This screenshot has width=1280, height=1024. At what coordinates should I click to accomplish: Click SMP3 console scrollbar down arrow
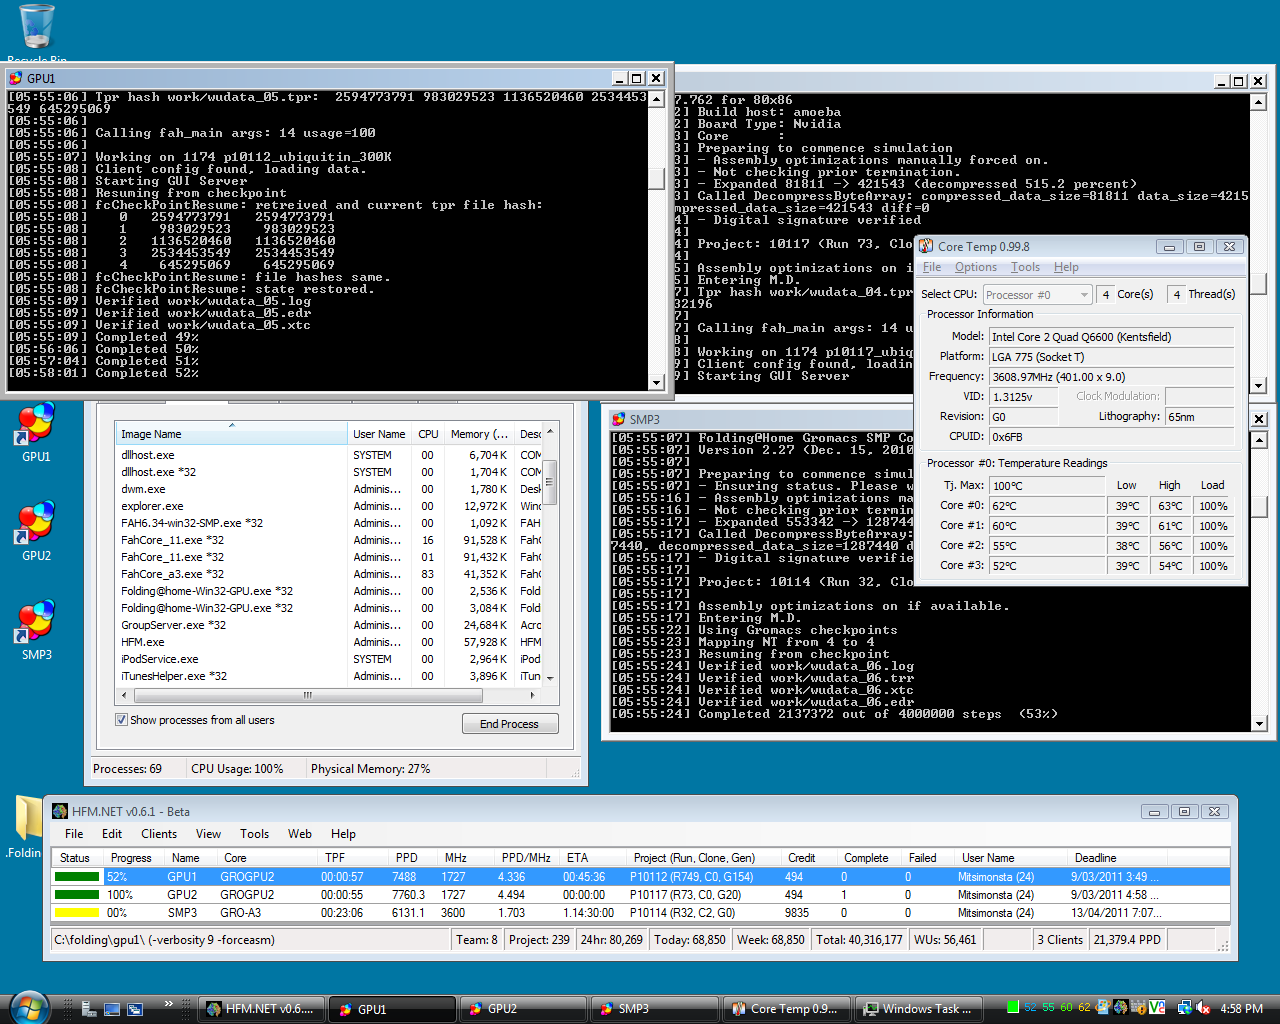click(x=1259, y=723)
